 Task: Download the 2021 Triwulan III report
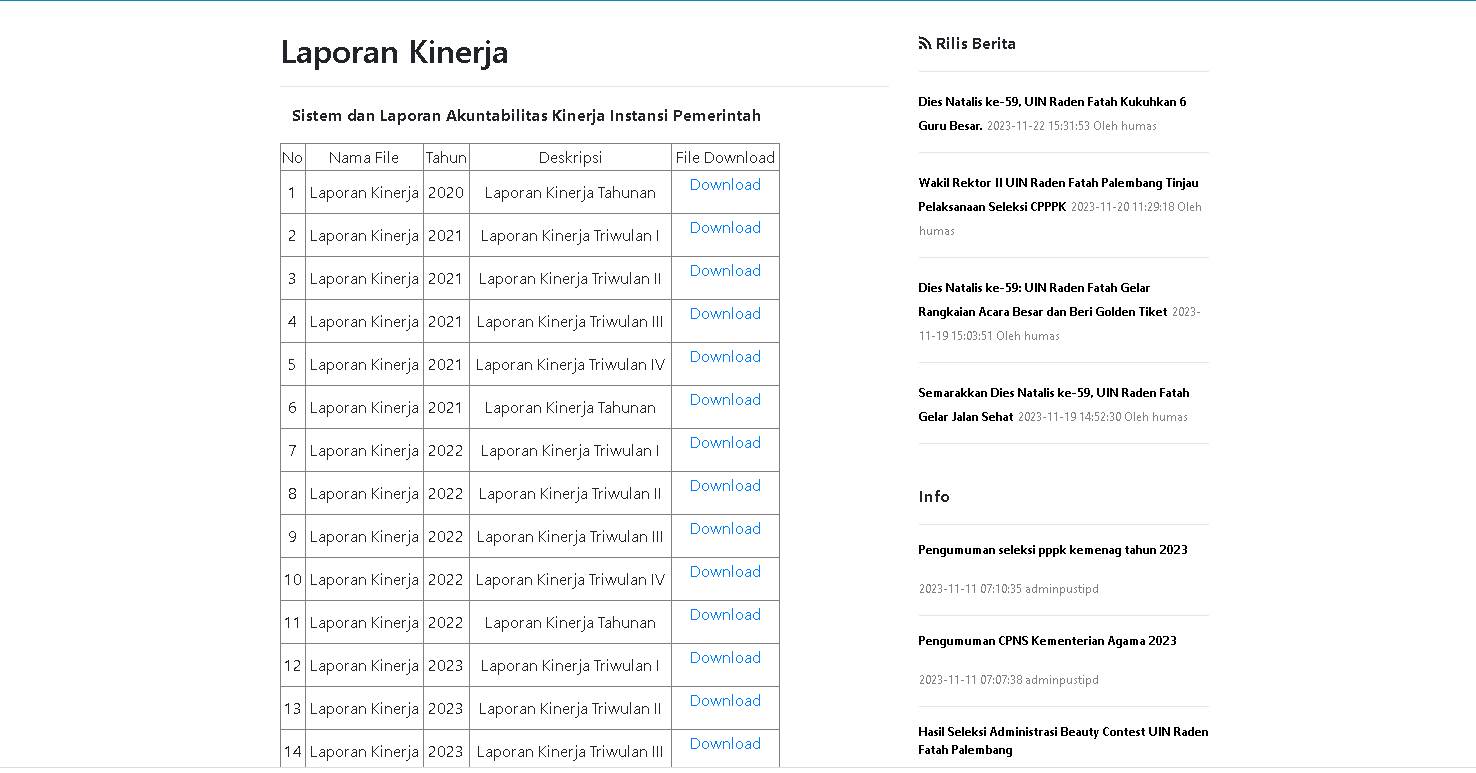point(725,314)
